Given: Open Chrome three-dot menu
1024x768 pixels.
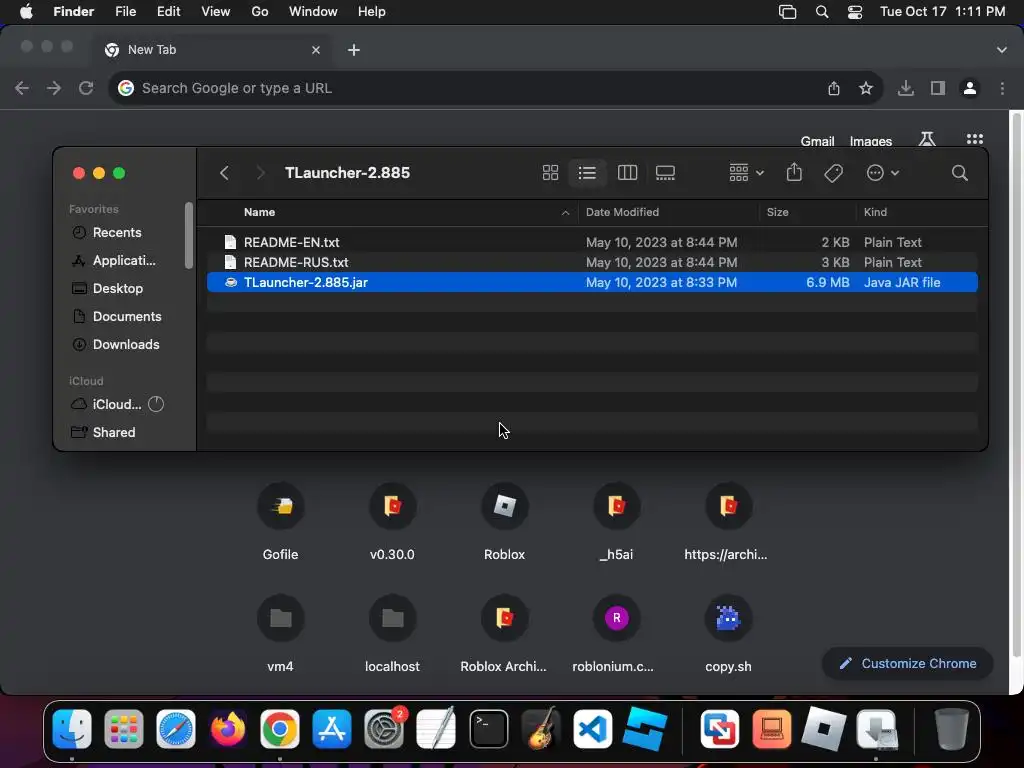Looking at the screenshot, I should coord(1002,88).
